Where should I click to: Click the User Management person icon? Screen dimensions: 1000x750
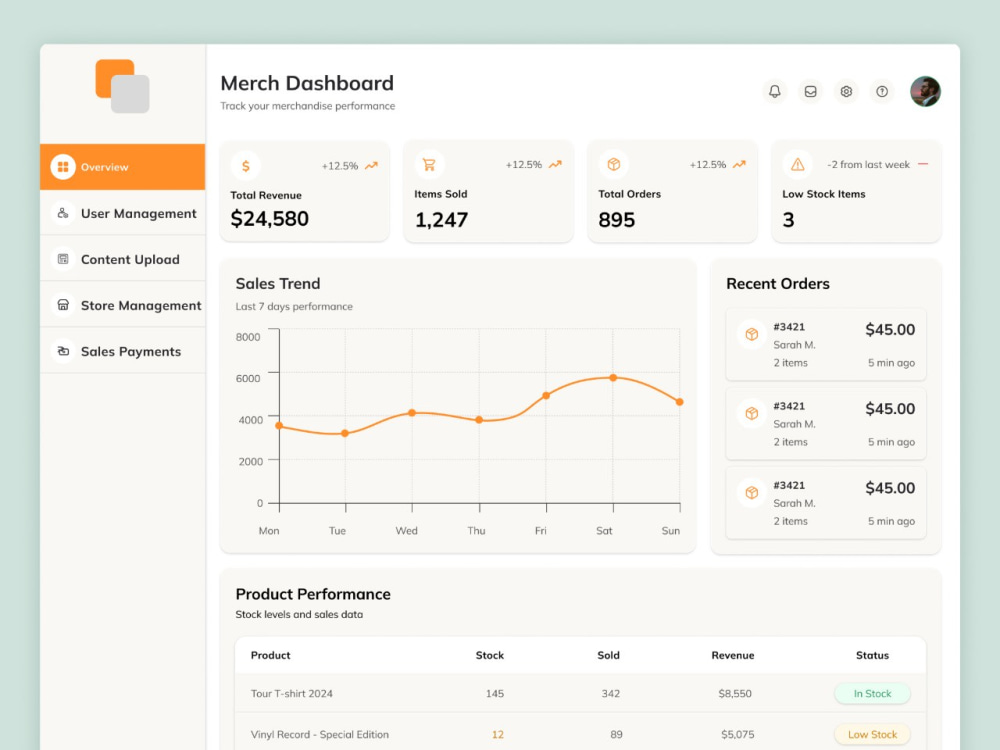point(62,213)
